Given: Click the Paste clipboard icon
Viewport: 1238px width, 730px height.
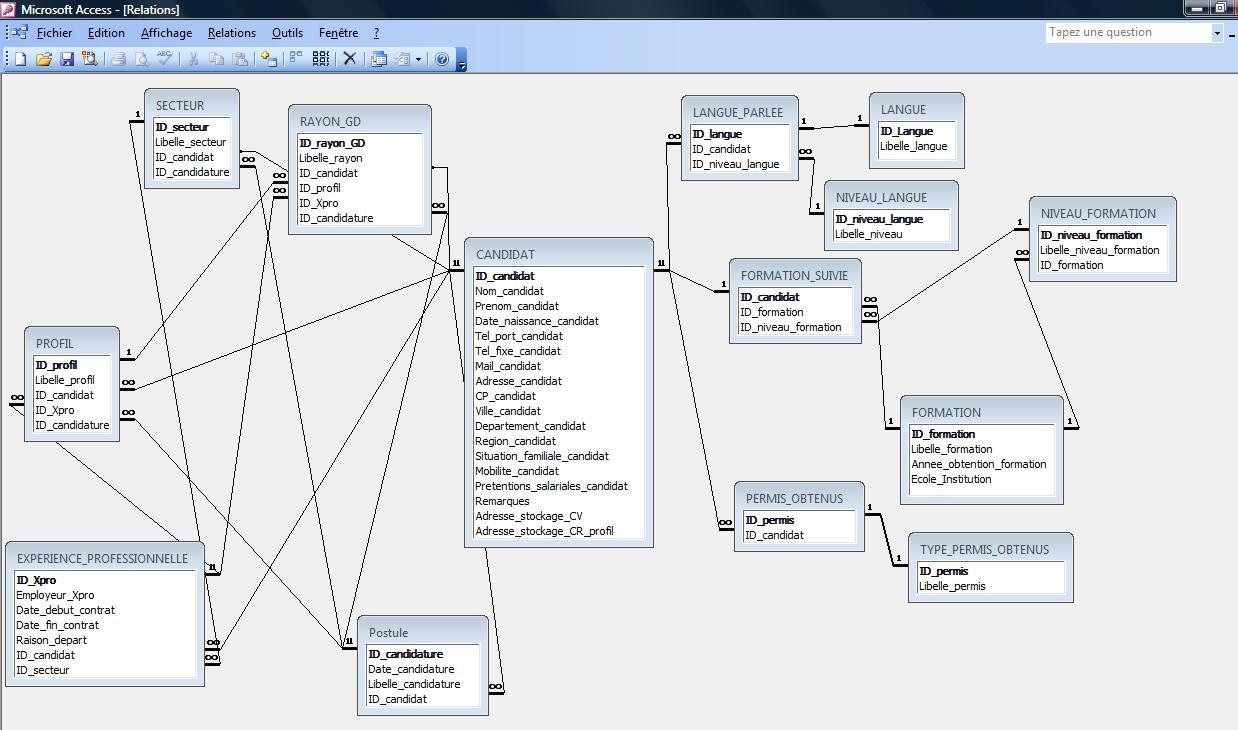Looking at the screenshot, I should pos(240,59).
